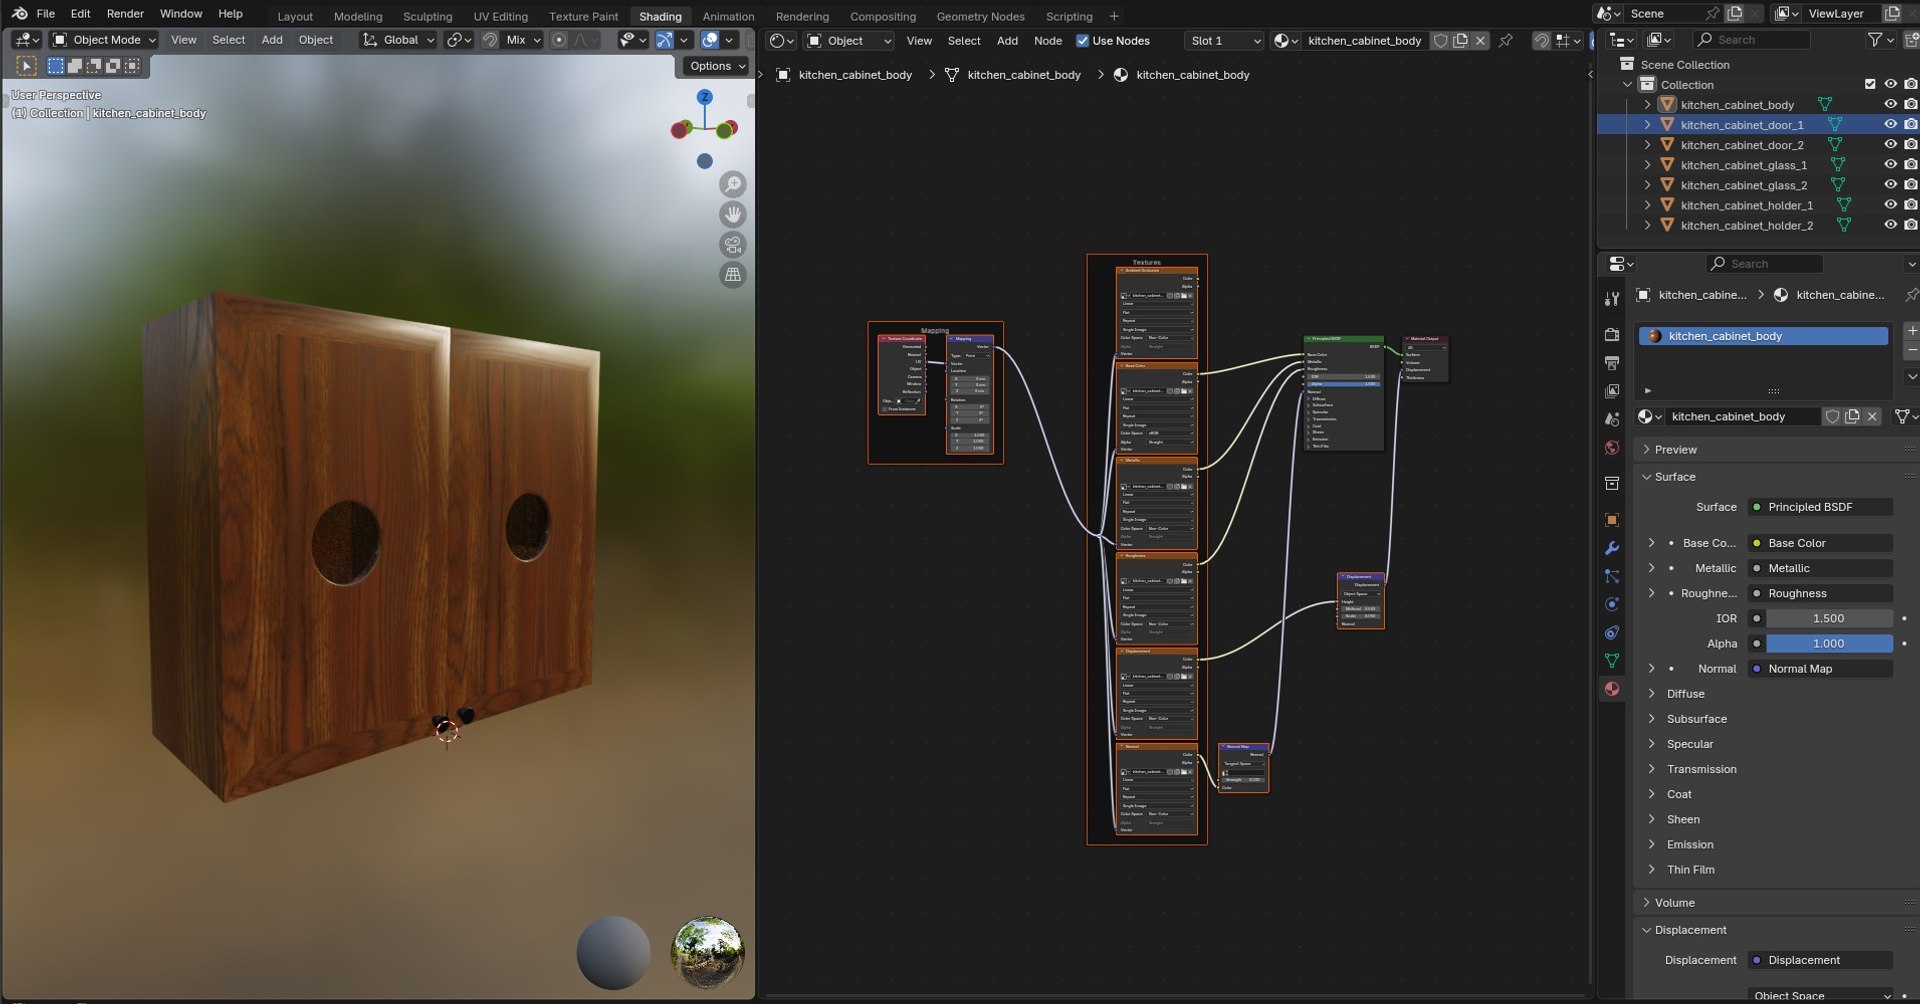Switch to the UV Editing workspace

pos(500,16)
